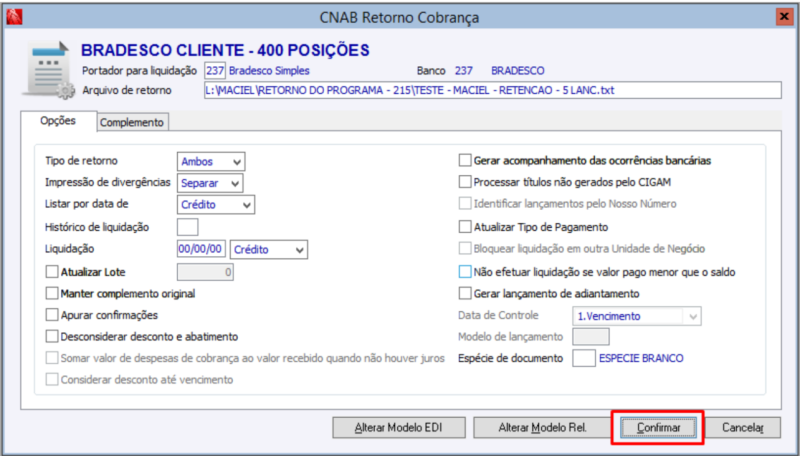
Task: Click the red app icon in title bar
Action: 14,17
